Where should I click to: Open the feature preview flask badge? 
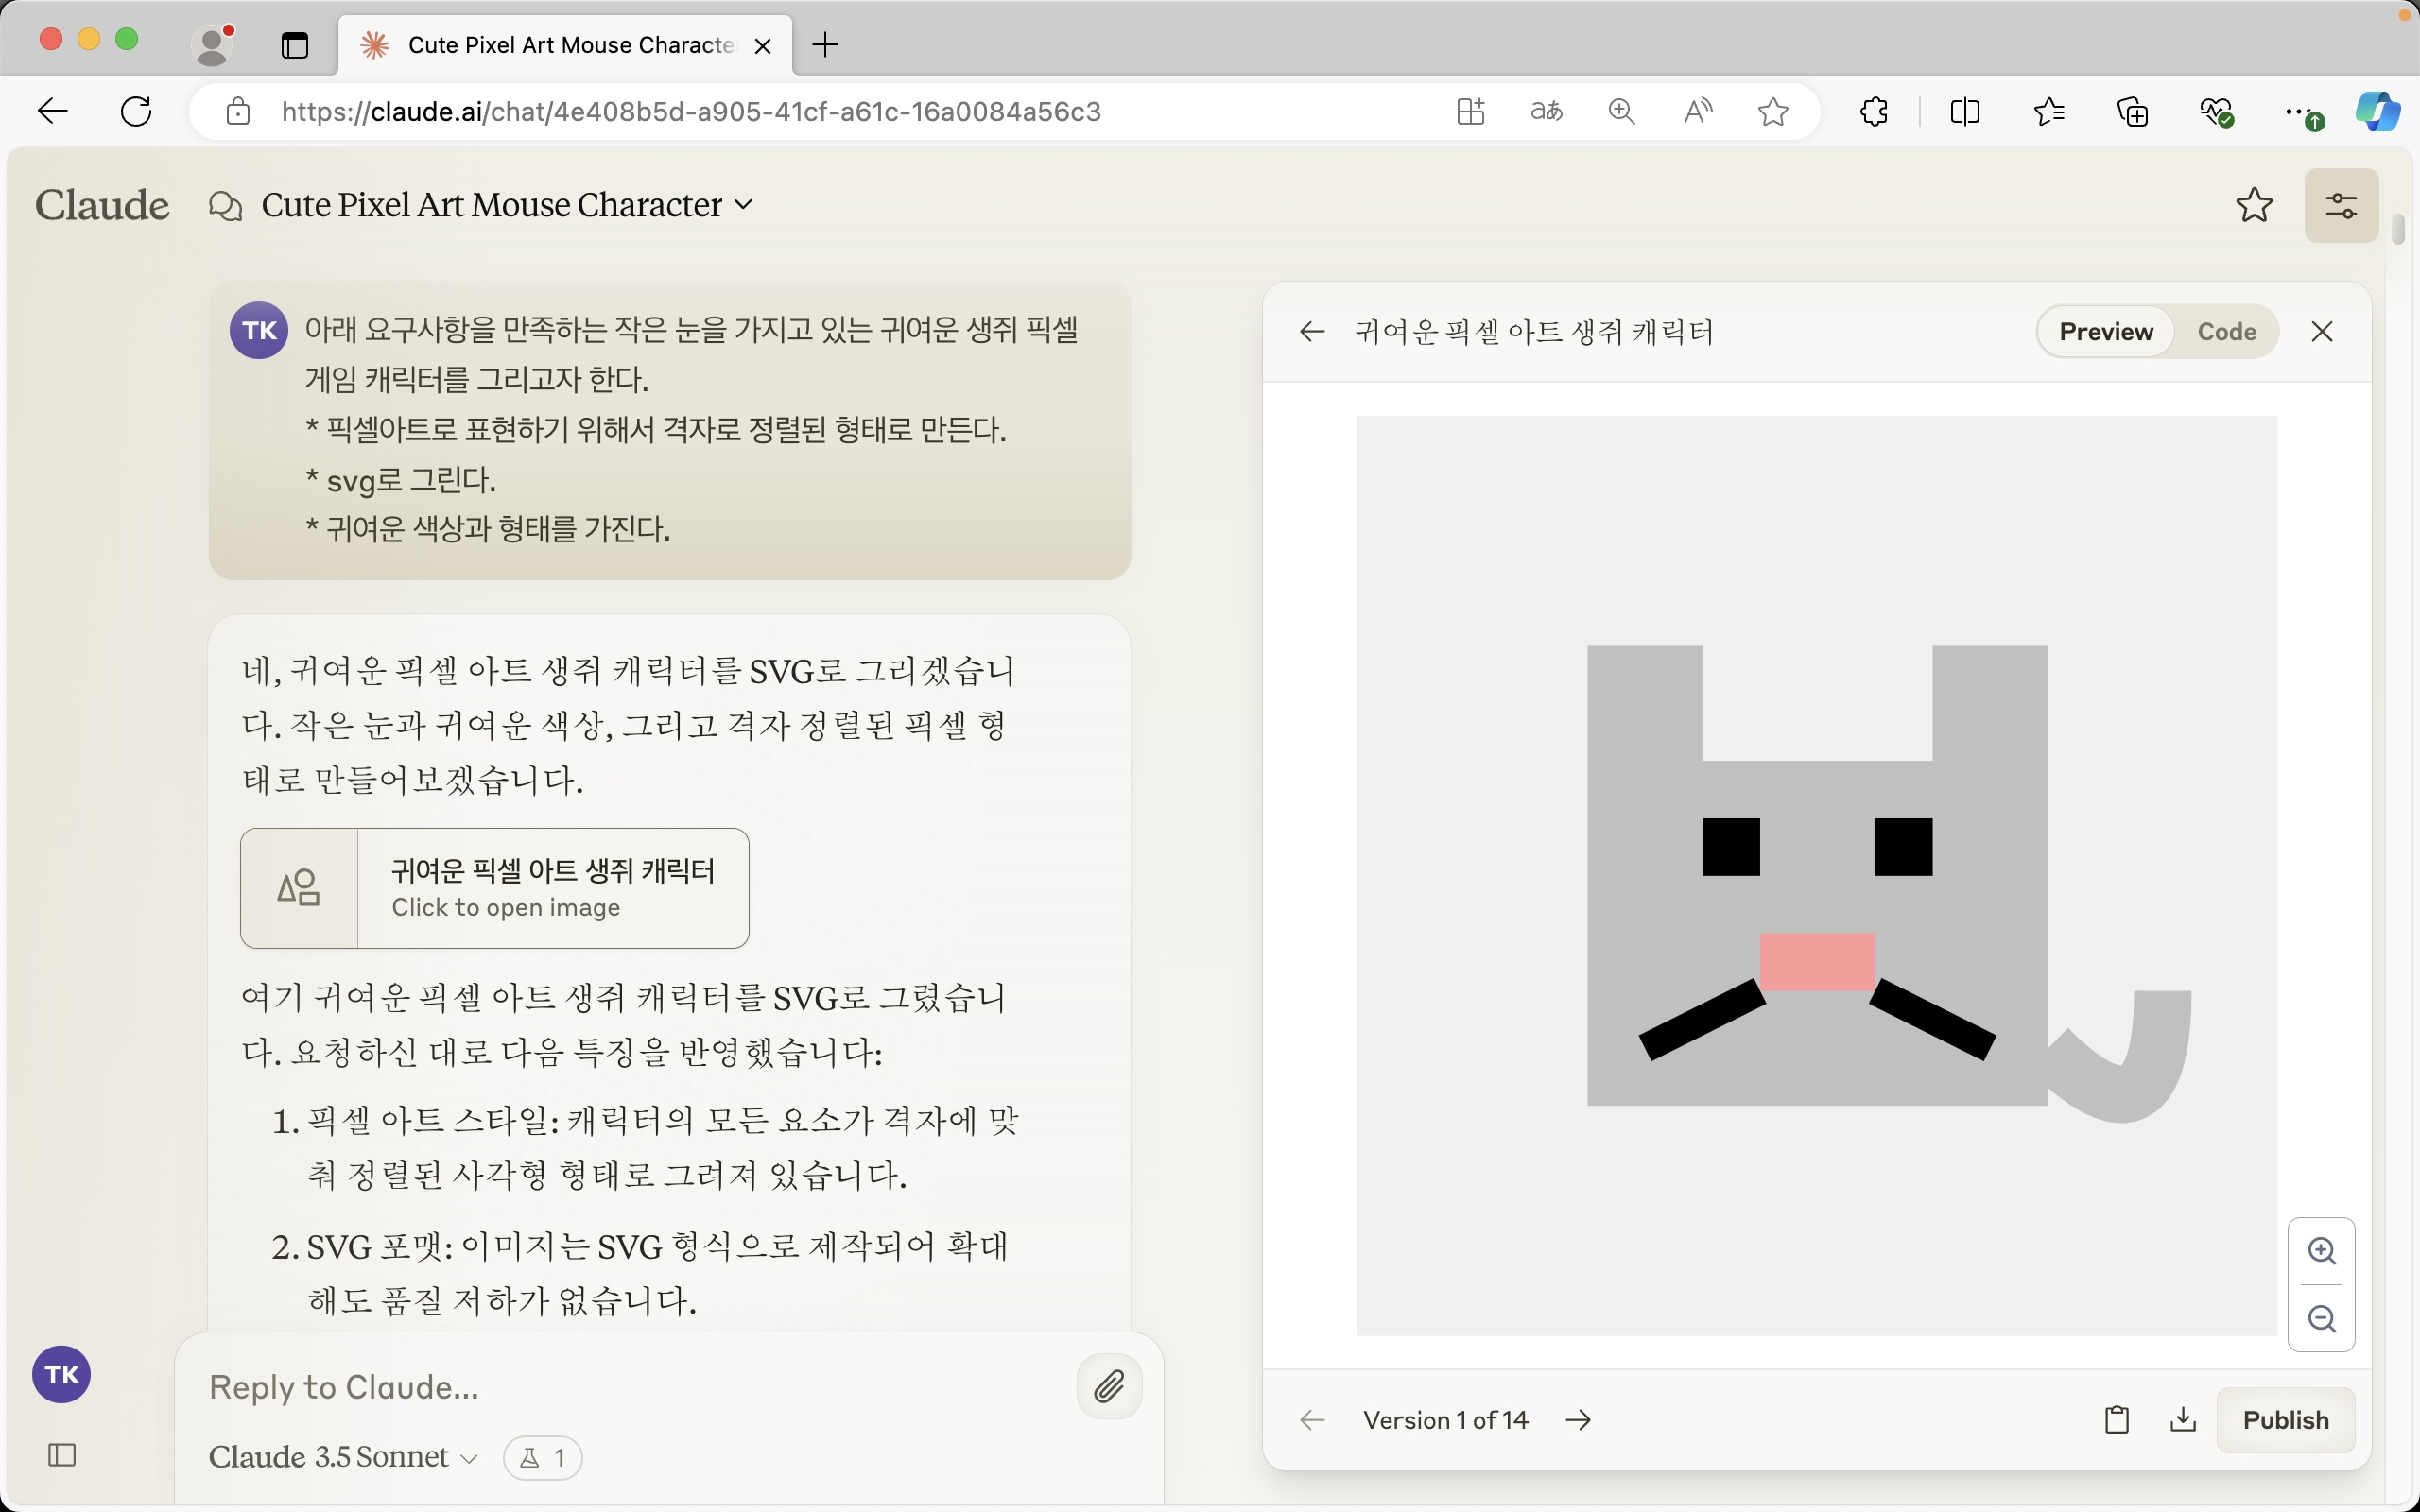[543, 1458]
